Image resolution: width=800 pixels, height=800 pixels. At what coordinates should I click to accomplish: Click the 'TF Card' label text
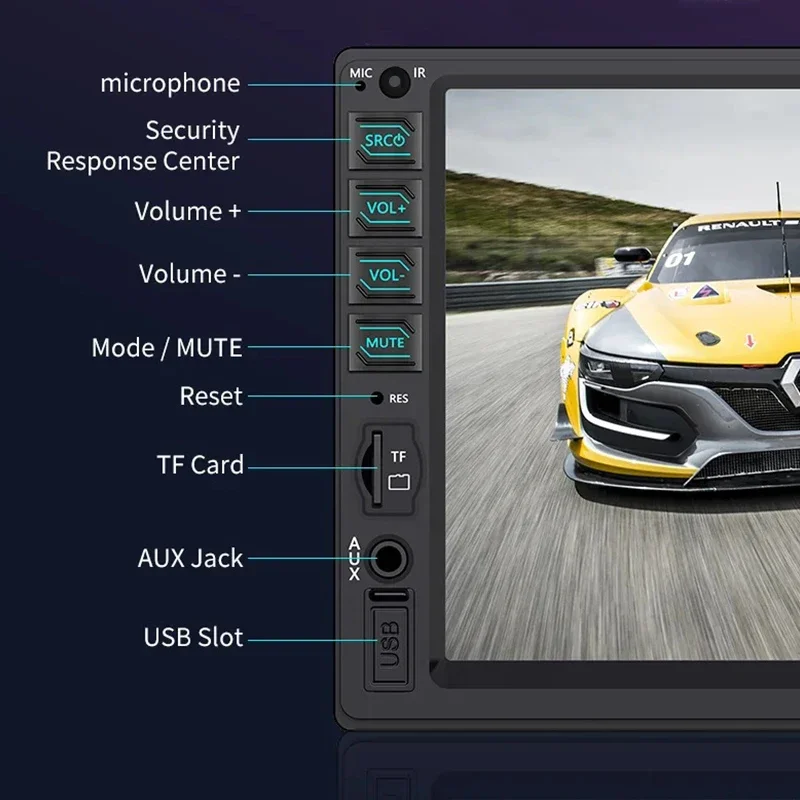[200, 465]
